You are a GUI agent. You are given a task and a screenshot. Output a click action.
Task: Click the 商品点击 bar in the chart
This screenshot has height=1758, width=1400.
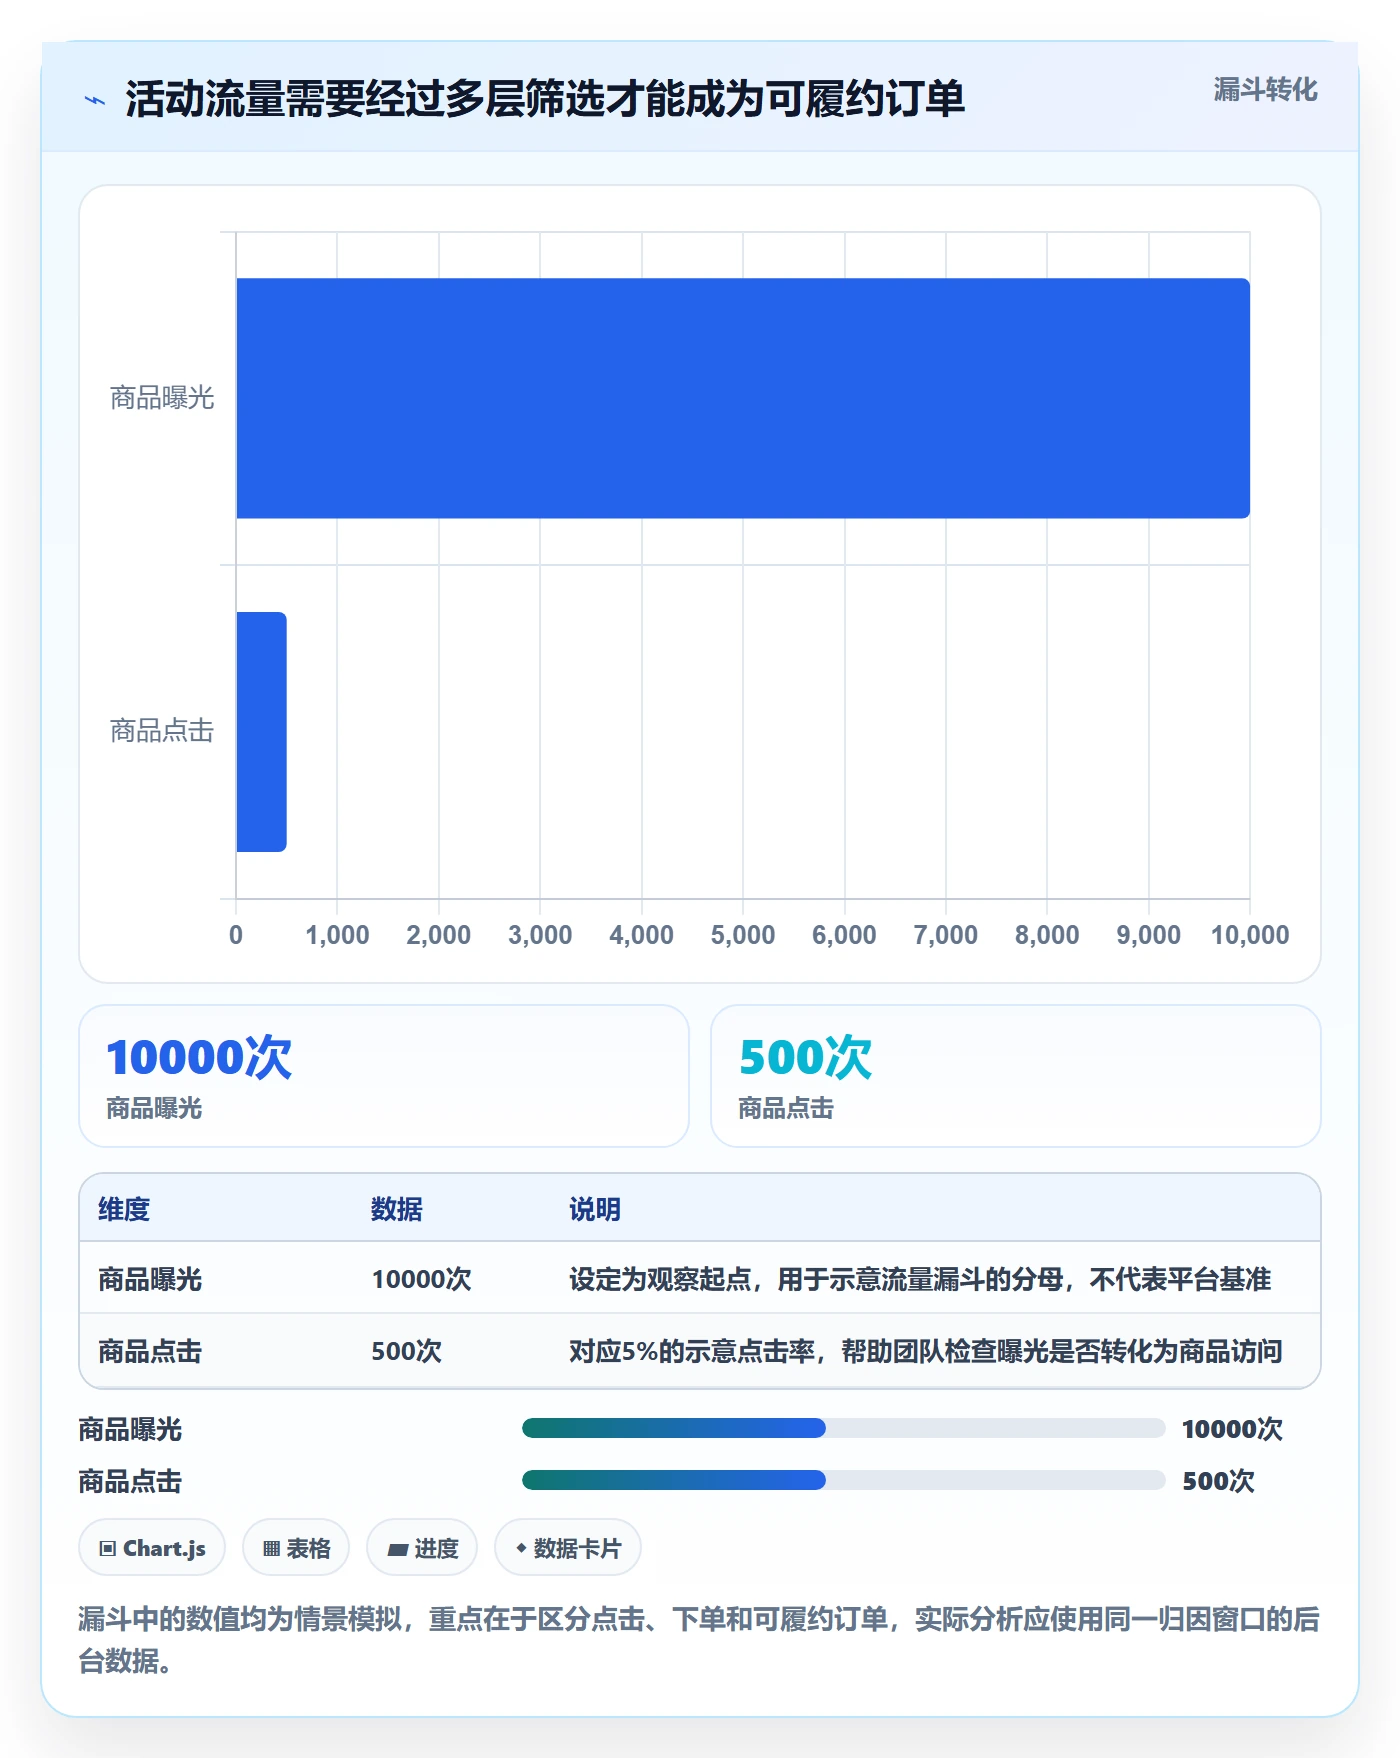(262, 732)
